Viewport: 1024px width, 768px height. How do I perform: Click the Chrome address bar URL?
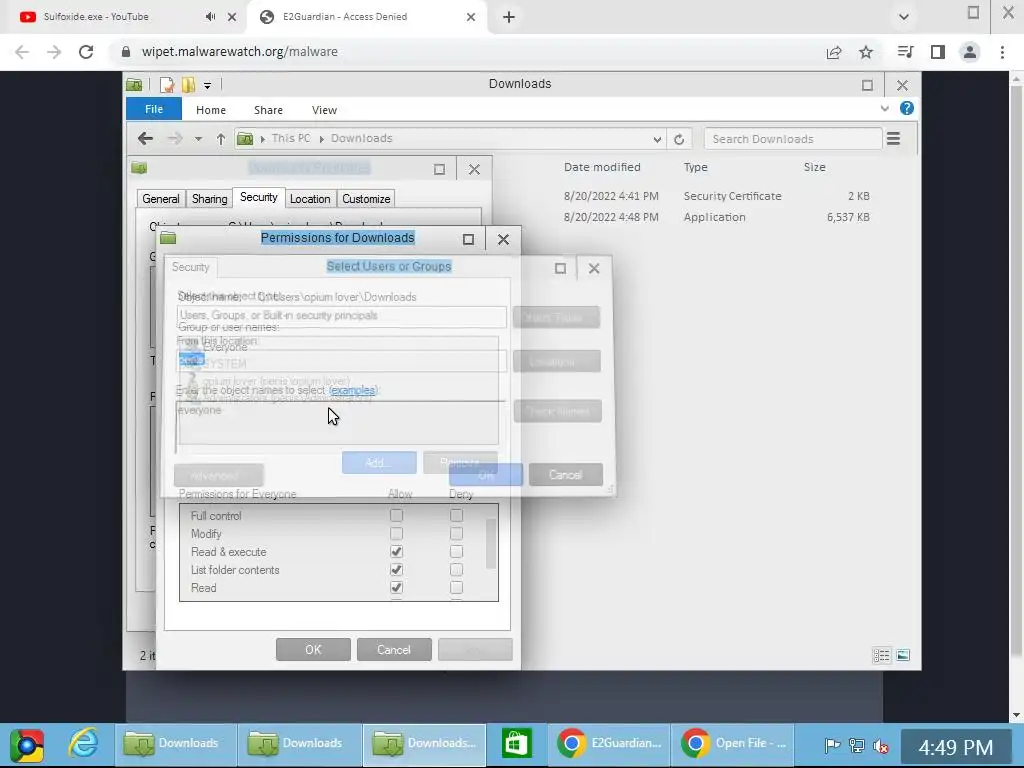pyautogui.click(x=240, y=52)
